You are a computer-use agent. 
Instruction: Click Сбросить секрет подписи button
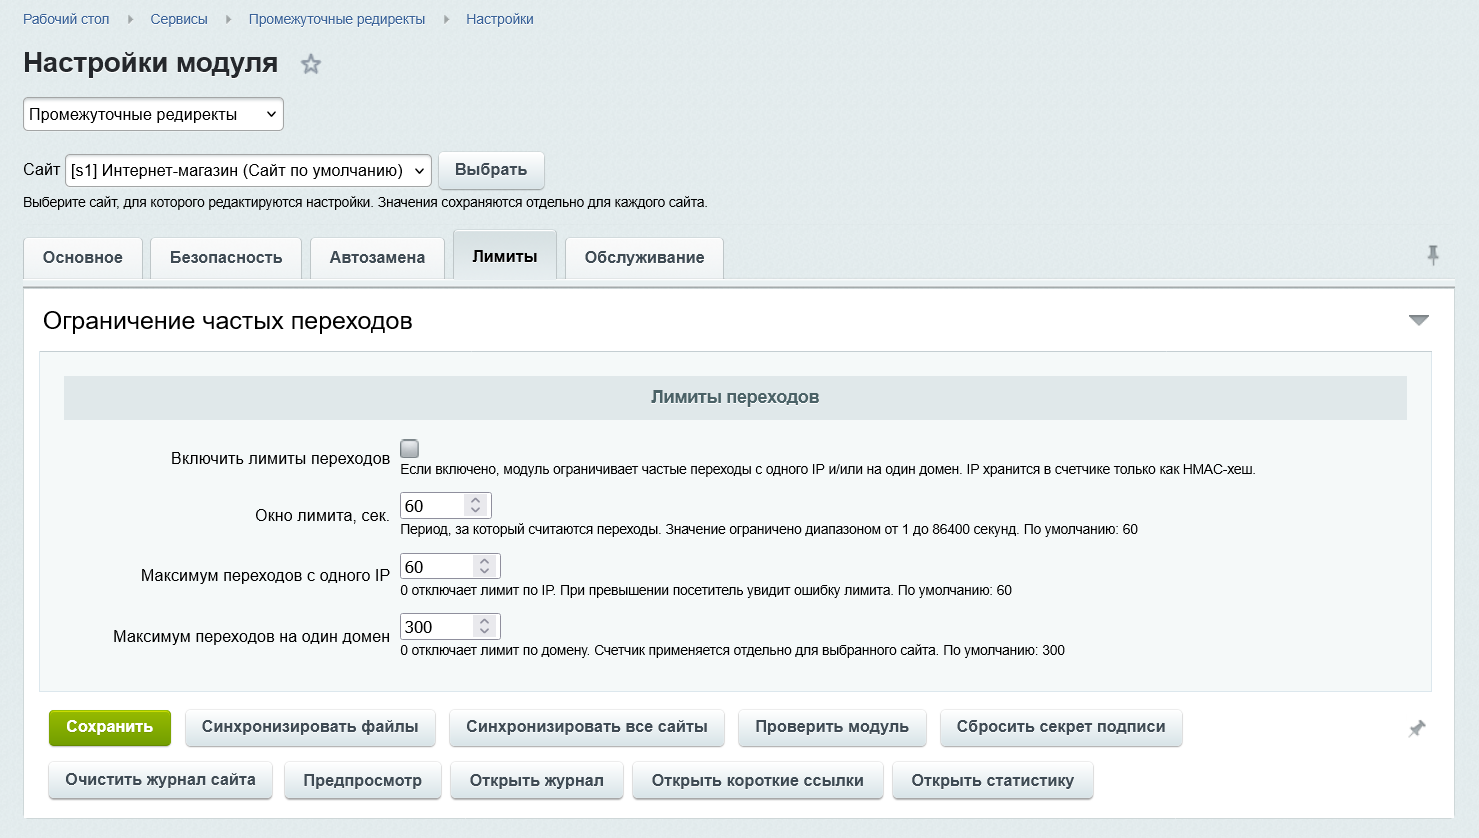tap(1061, 727)
